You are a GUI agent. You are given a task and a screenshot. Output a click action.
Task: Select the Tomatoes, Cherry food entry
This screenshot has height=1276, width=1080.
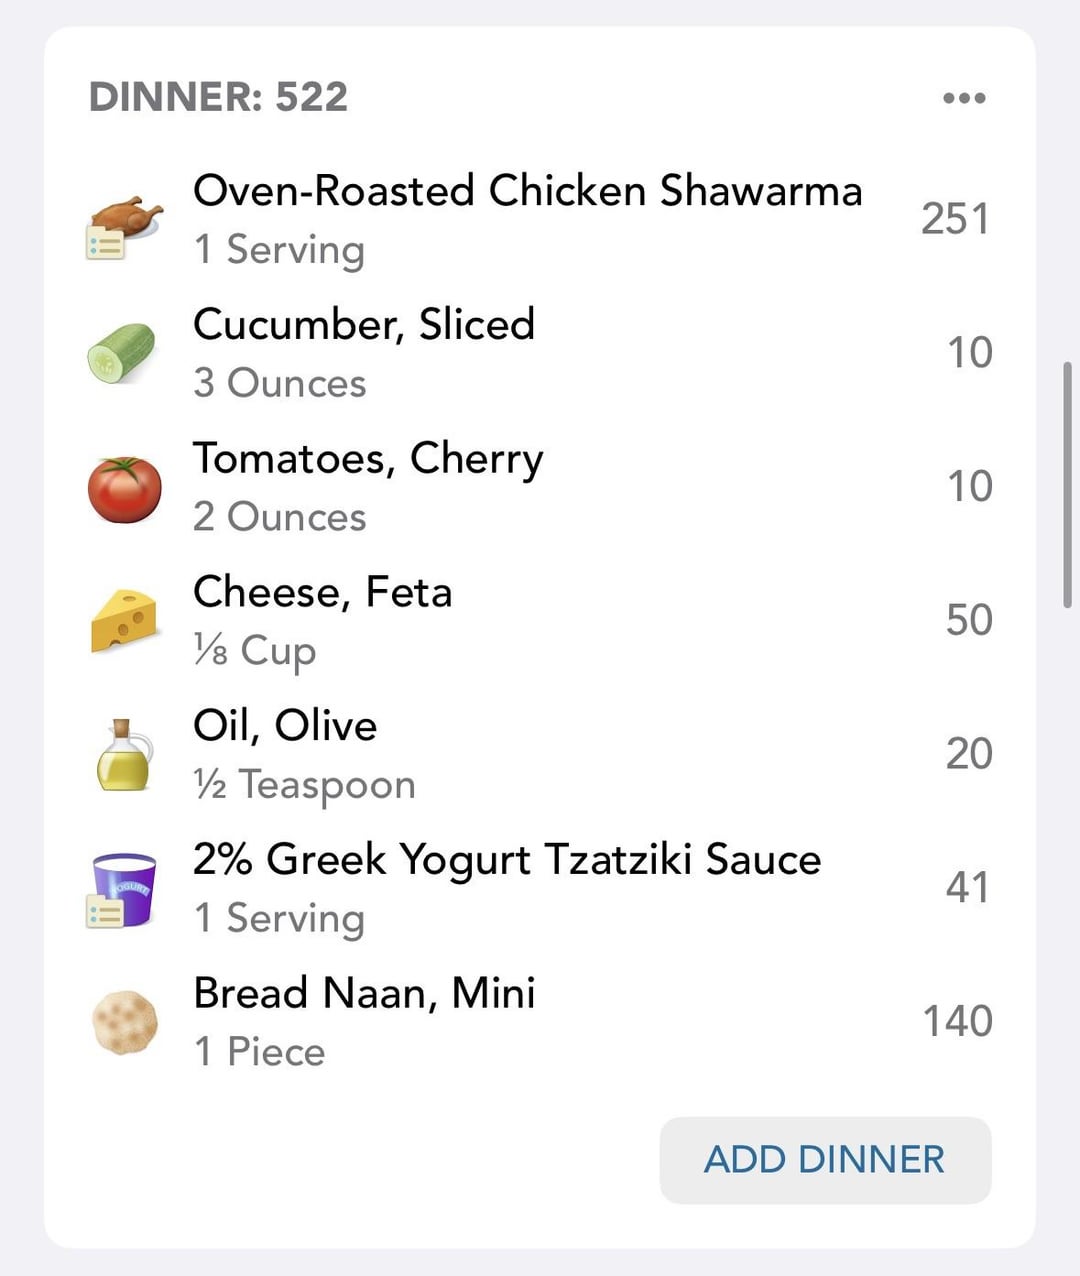click(540, 487)
